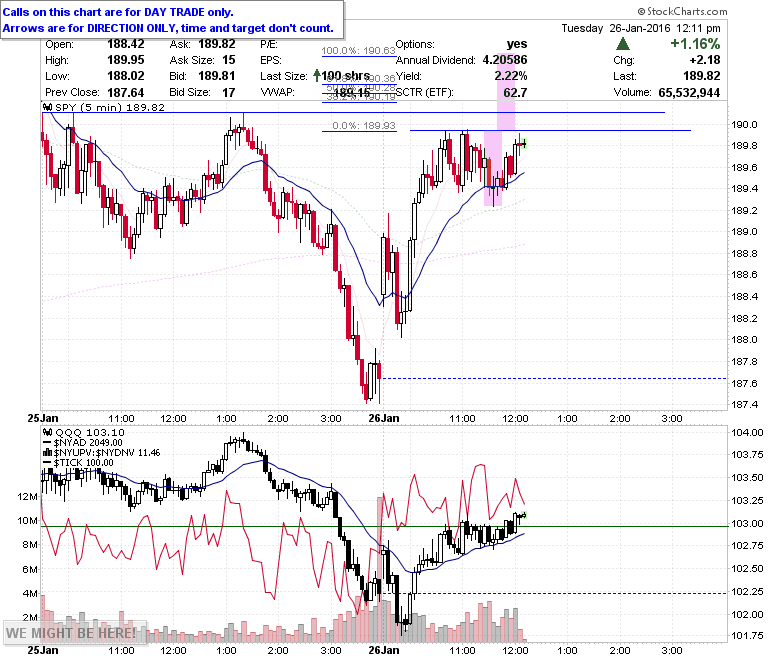780x659 pixels.
Task: Click the 190.0 price axis label
Action: (x=744, y=124)
